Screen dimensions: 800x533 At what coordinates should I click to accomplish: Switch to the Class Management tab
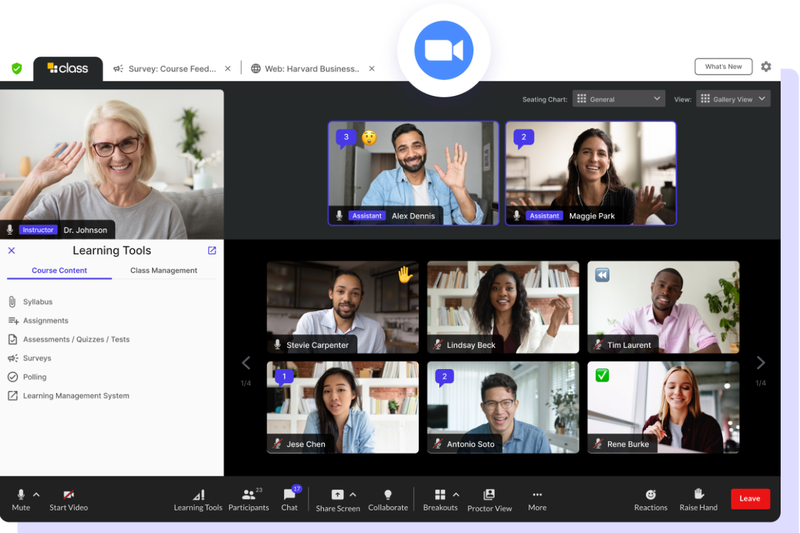pyautogui.click(x=163, y=270)
